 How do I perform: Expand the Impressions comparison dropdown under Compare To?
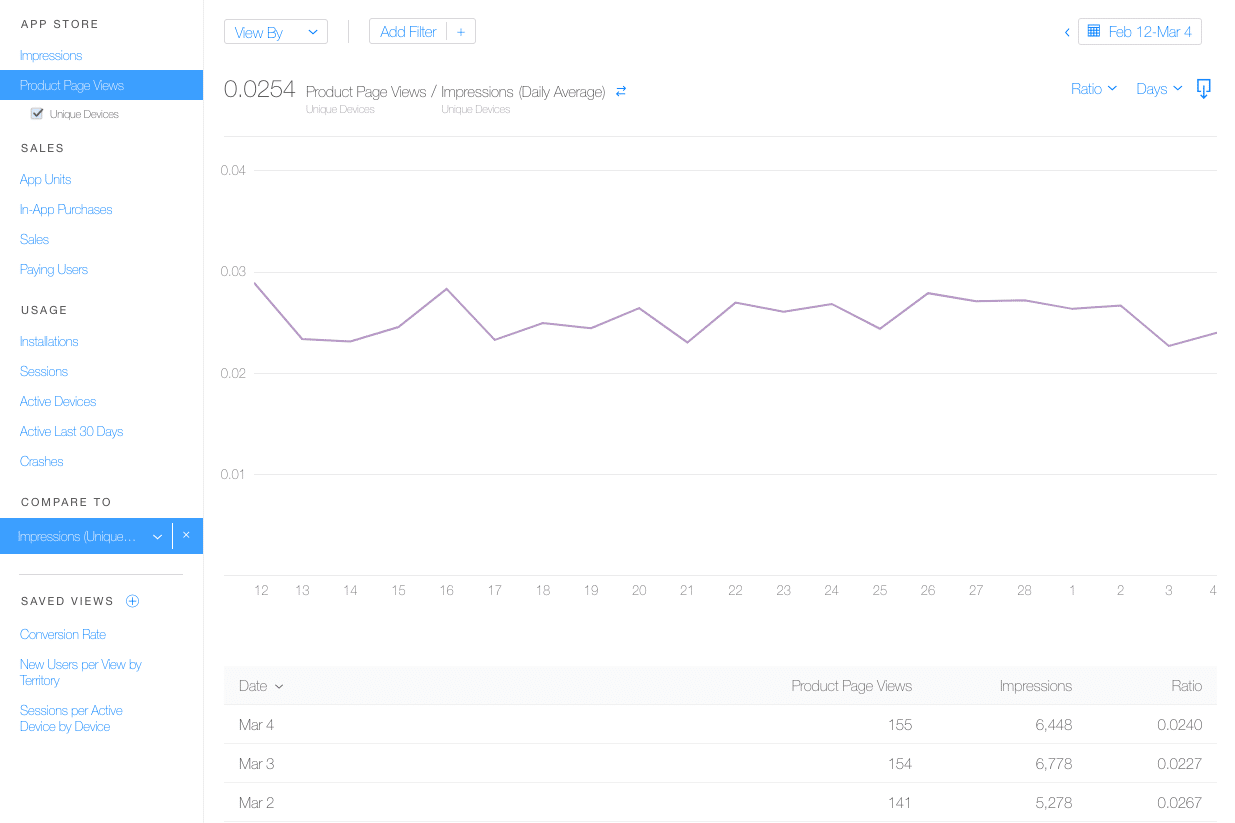tap(157, 536)
